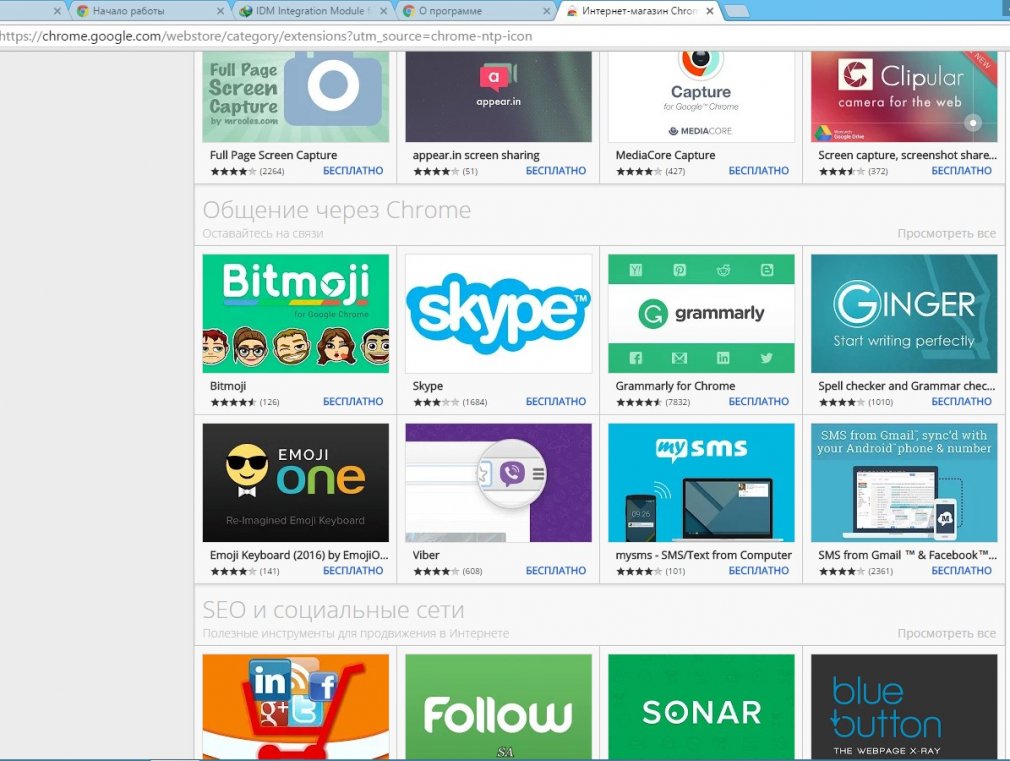The image size is (1010, 761).
Task: Click БЕСПЛАТНО for SMS from Gmail & Facebook
Action: pyautogui.click(x=962, y=571)
